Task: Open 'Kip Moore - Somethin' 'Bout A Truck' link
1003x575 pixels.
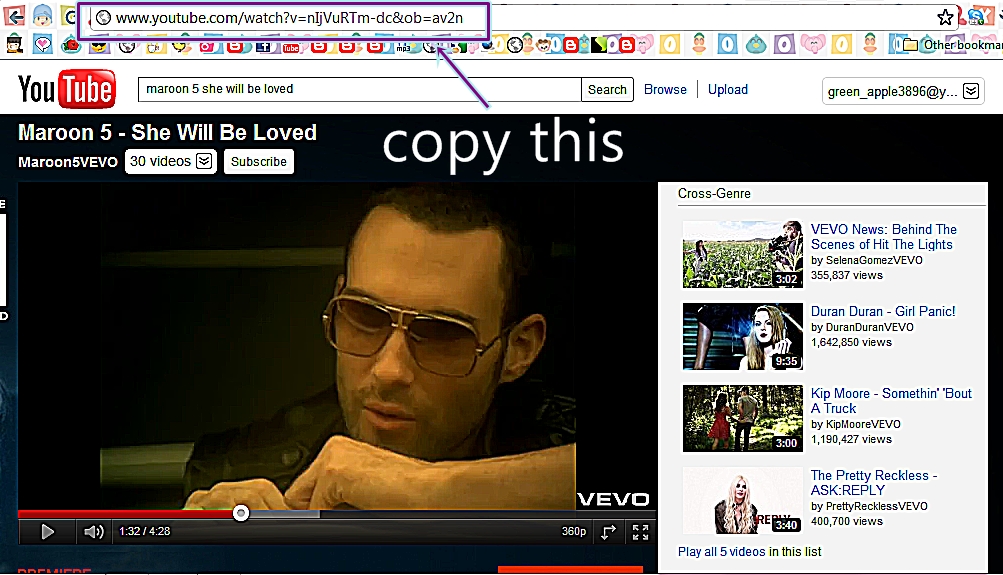Action: [891, 400]
